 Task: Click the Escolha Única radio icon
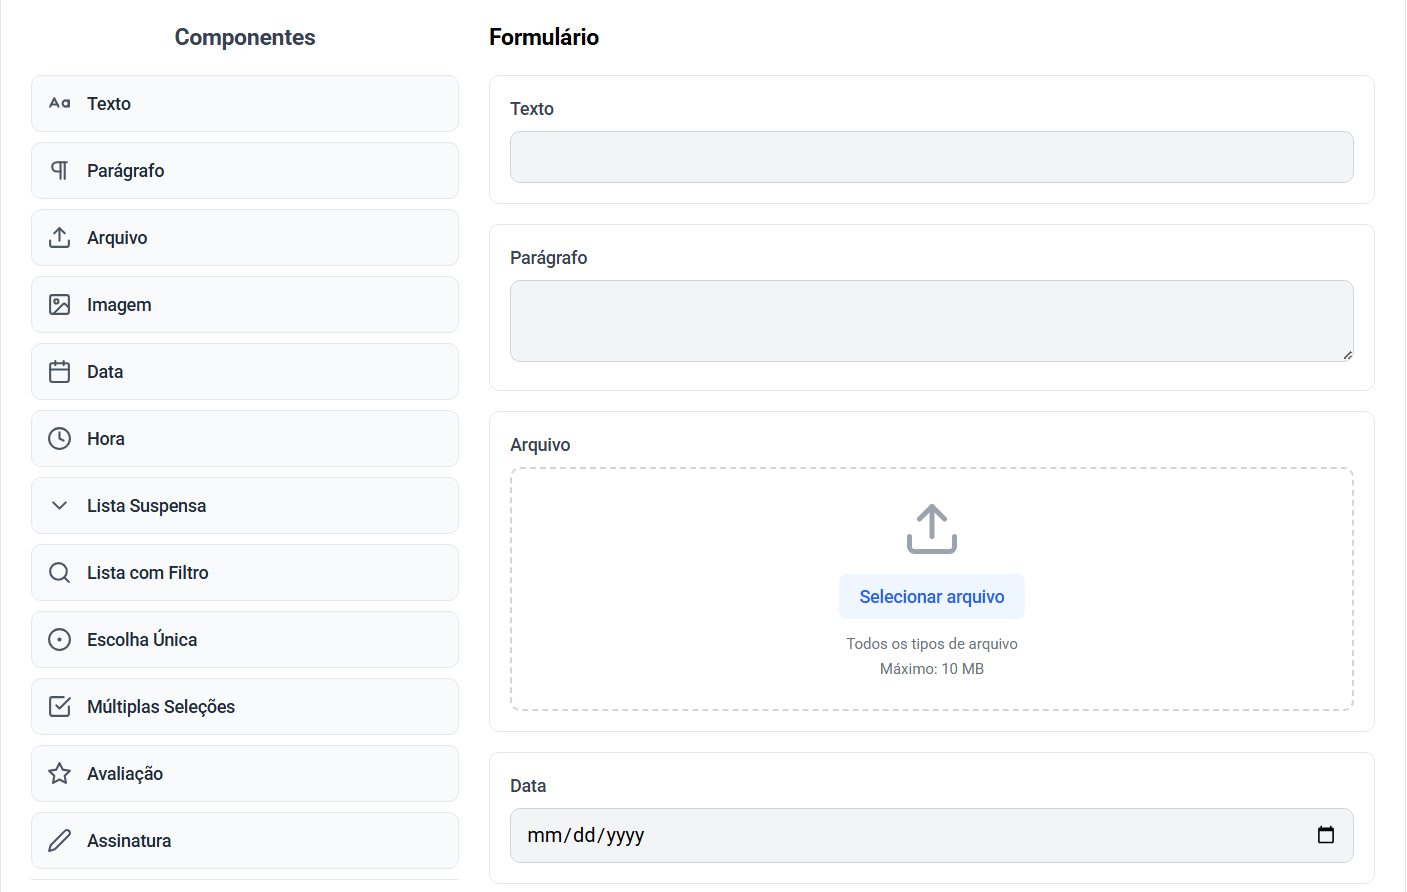pyautogui.click(x=60, y=639)
